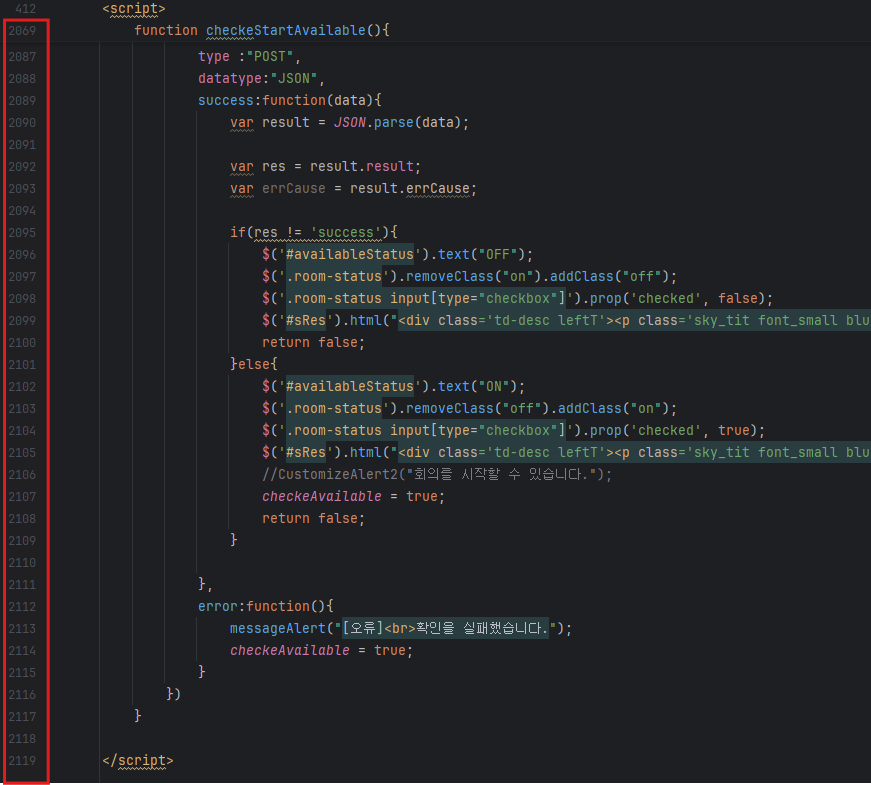The image size is (871, 785).
Task: Click the "POST" string value
Action: (x=270, y=57)
